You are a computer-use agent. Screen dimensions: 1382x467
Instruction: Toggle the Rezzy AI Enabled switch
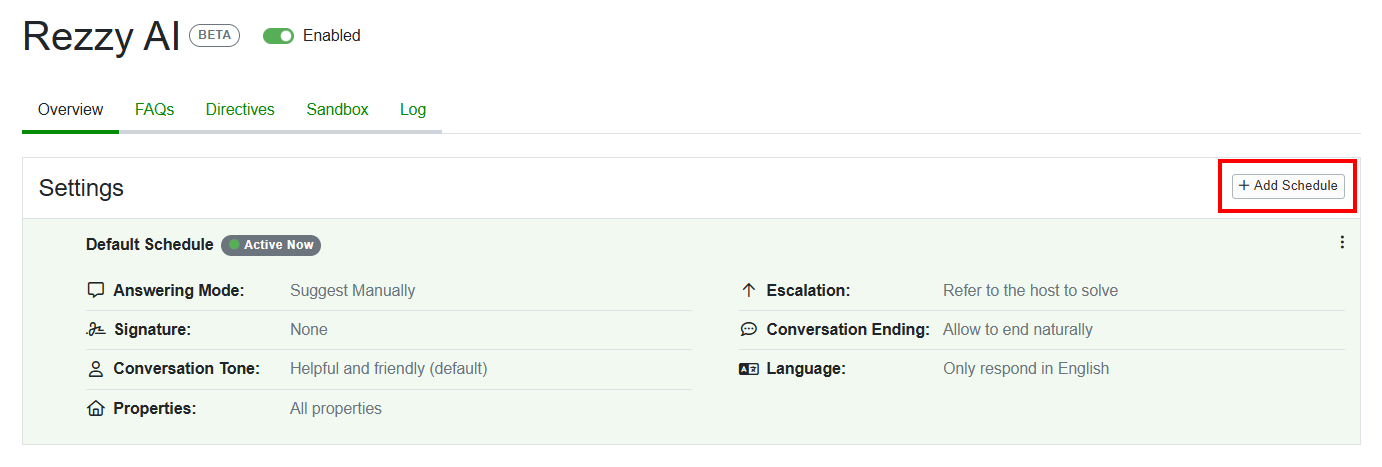tap(278, 36)
